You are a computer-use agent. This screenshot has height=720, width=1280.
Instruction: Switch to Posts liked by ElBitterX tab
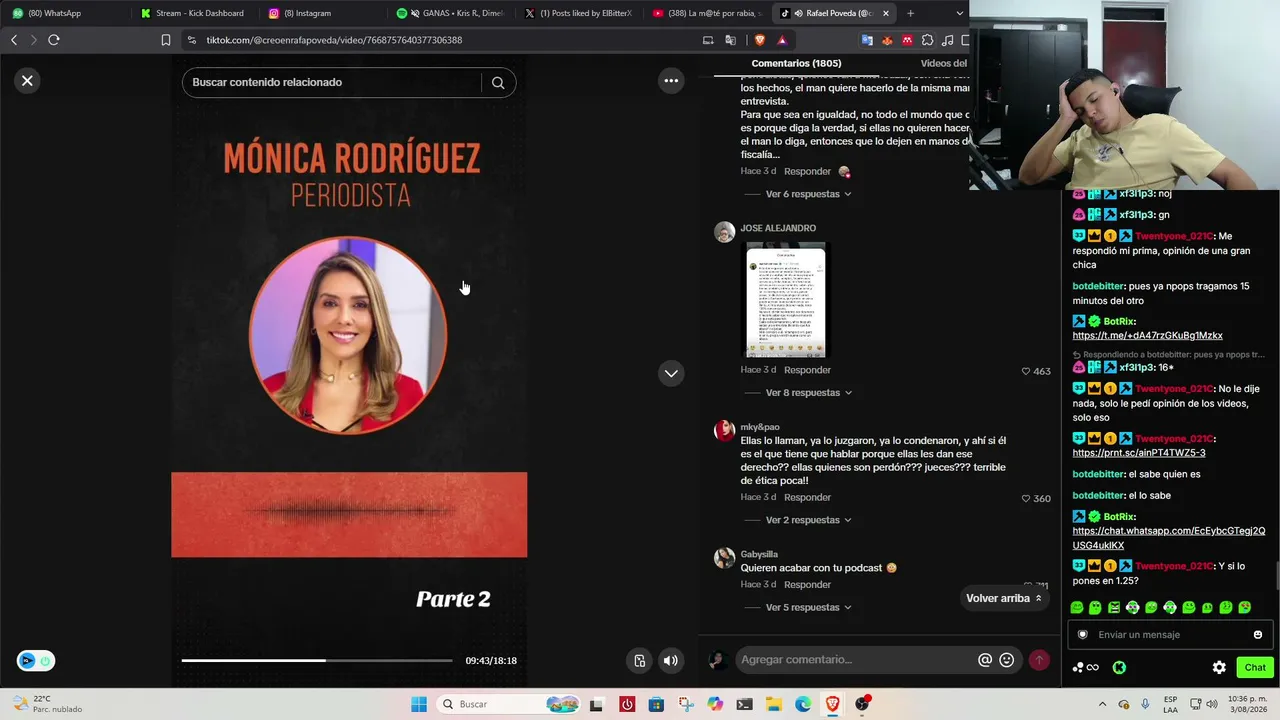click(x=578, y=13)
